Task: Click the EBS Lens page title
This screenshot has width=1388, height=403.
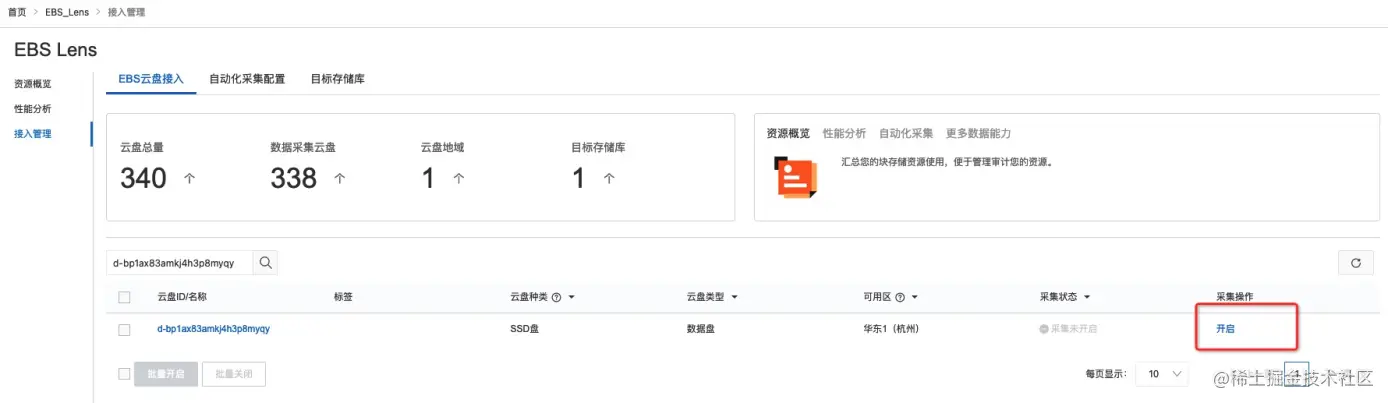Action: click(55, 49)
